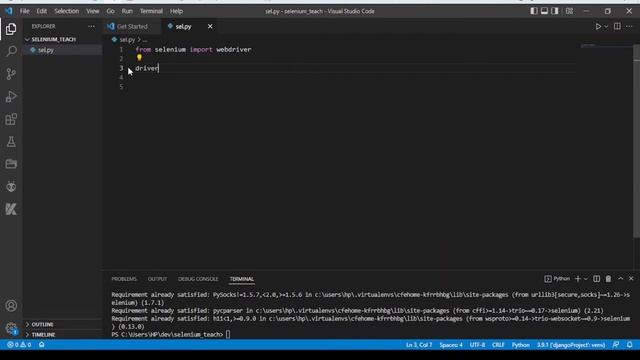Open the folder icon view in activity bar
Screen dimensions: 640x360
click(11, 164)
